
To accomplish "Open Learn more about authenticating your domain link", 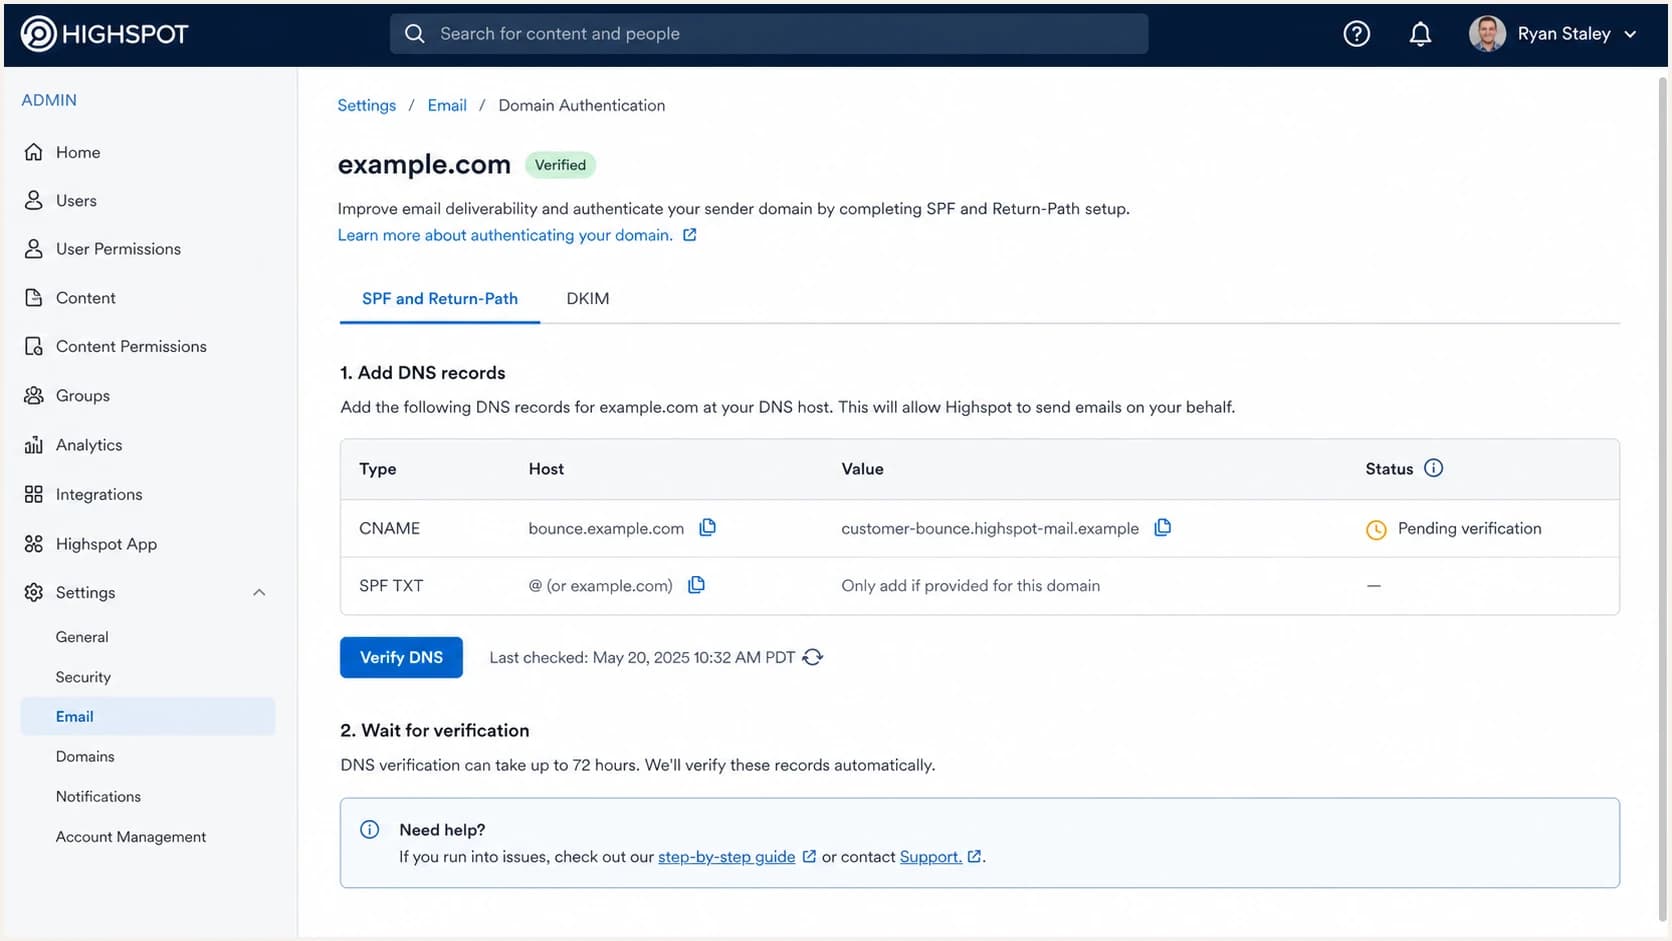I will 505,235.
